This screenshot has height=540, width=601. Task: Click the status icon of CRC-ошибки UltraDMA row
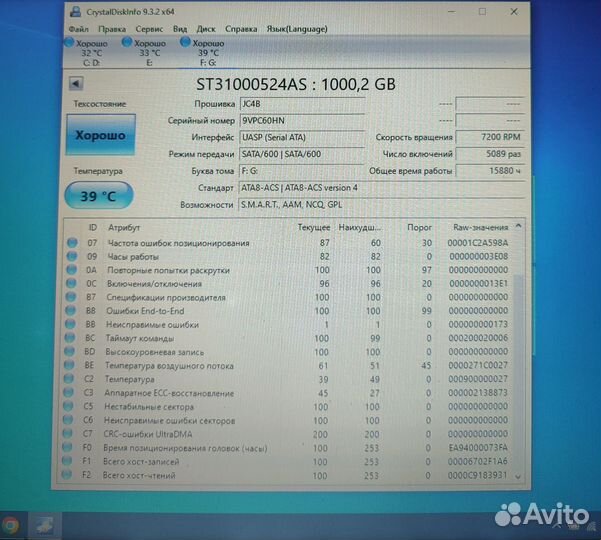(67, 434)
